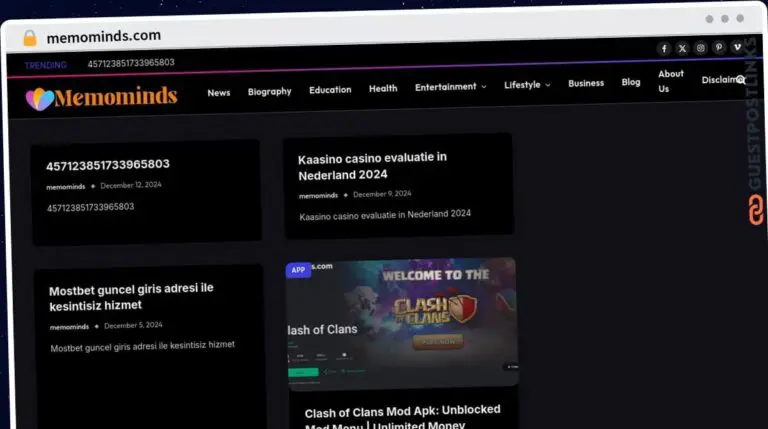
Task: Click the Memominds heart logo
Action: pyautogui.click(x=40, y=98)
